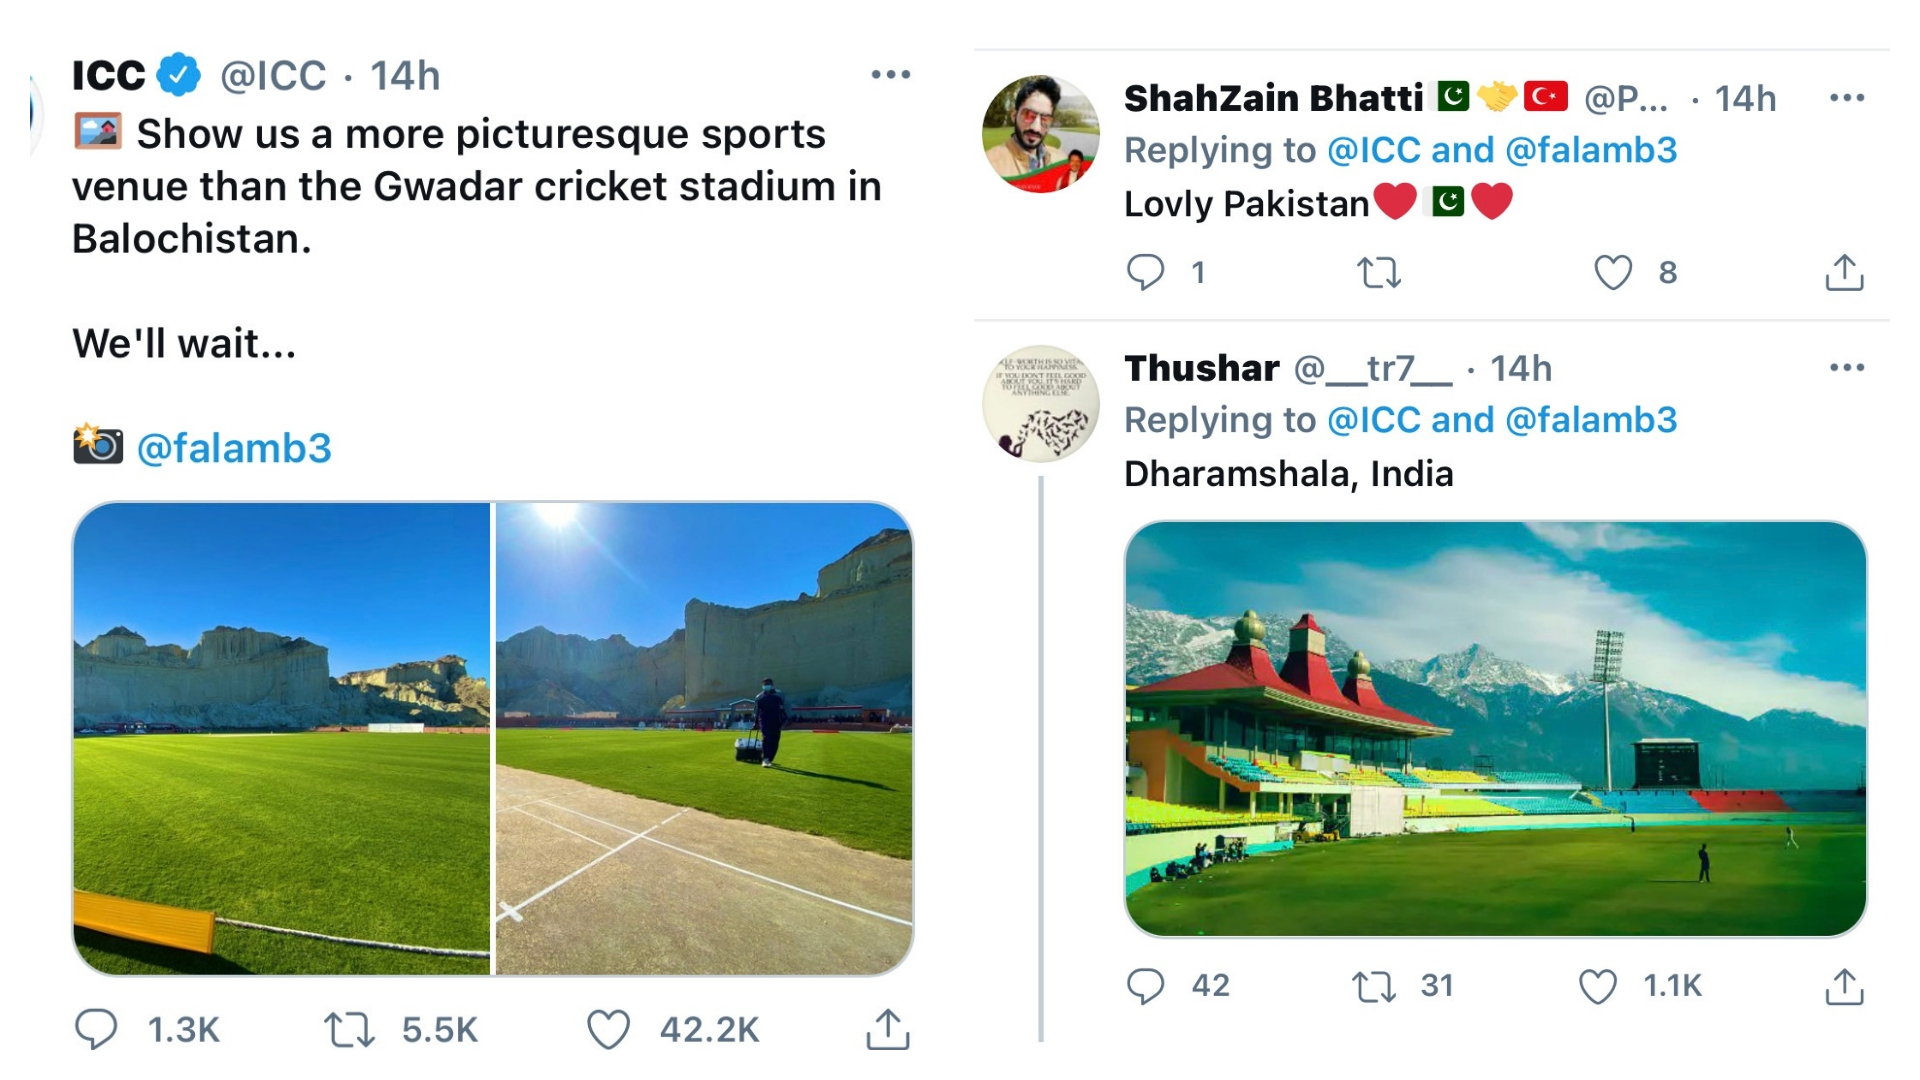Like Thushar's Dharamshala tweet

(1598, 986)
